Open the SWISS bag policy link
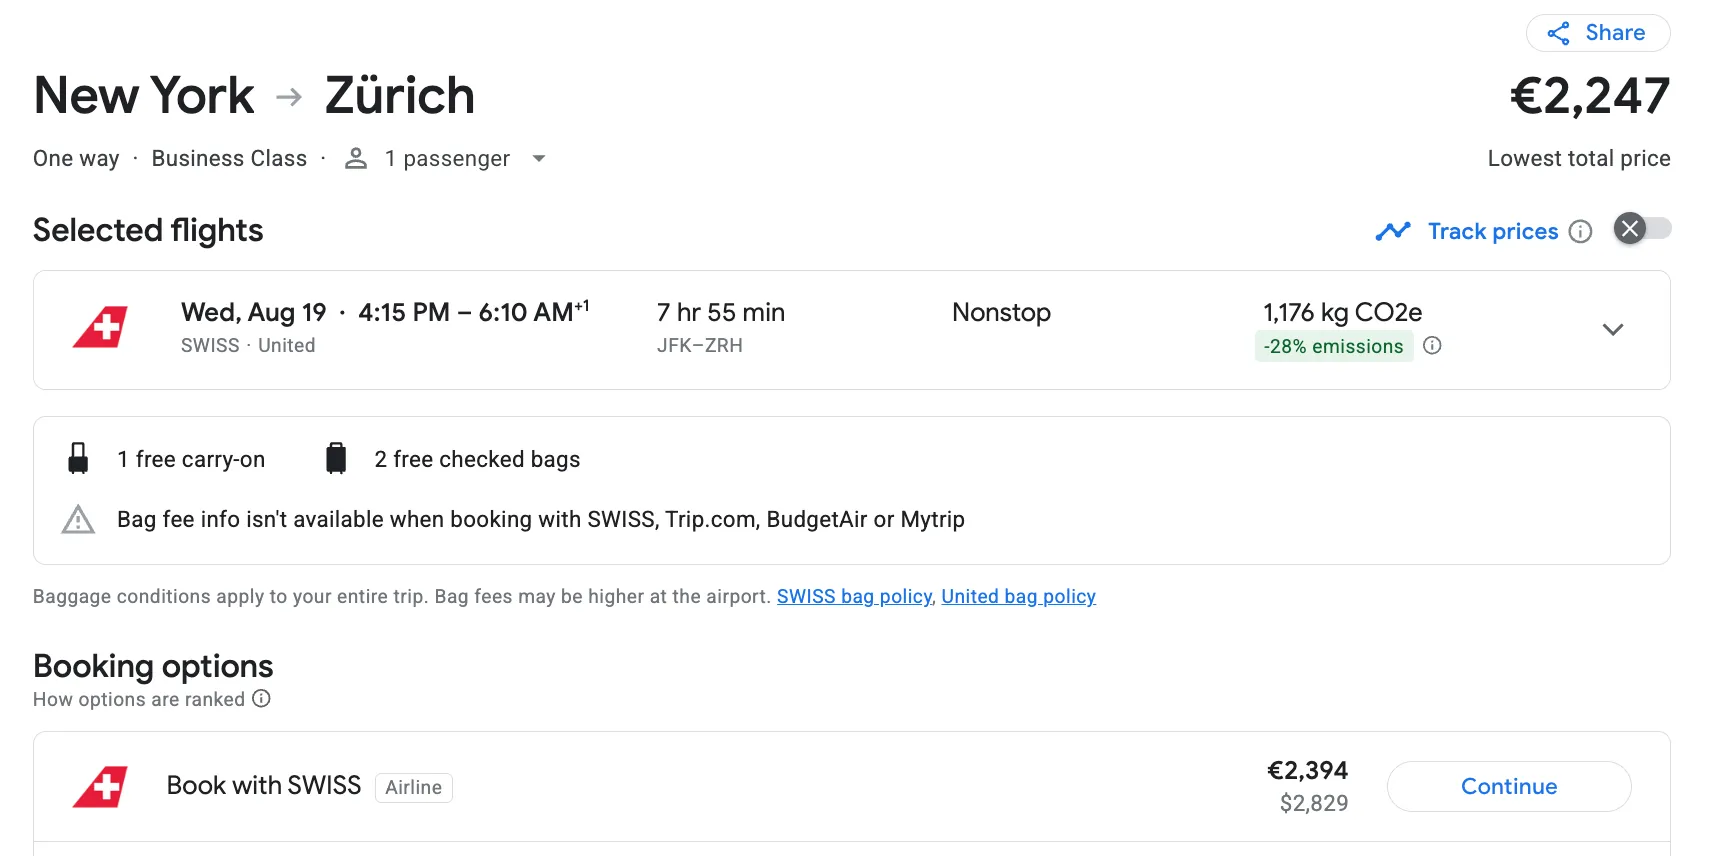The width and height of the screenshot is (1716, 856). click(x=854, y=596)
